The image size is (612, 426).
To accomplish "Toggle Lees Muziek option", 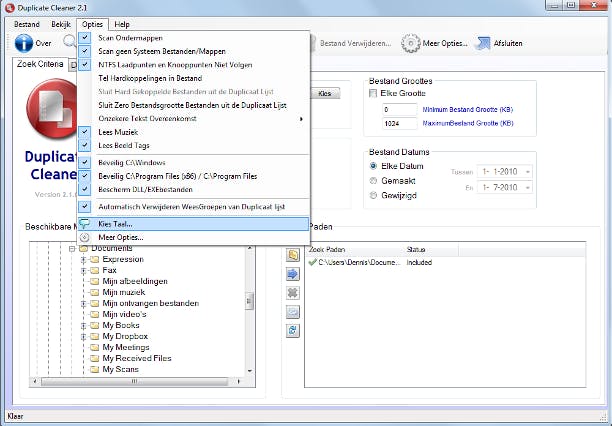I will click(194, 132).
